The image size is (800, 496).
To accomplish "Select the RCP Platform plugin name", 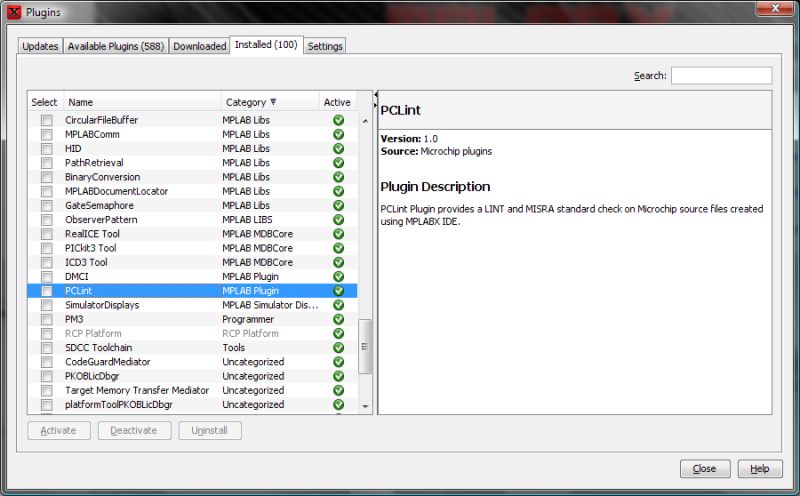I will [x=93, y=333].
